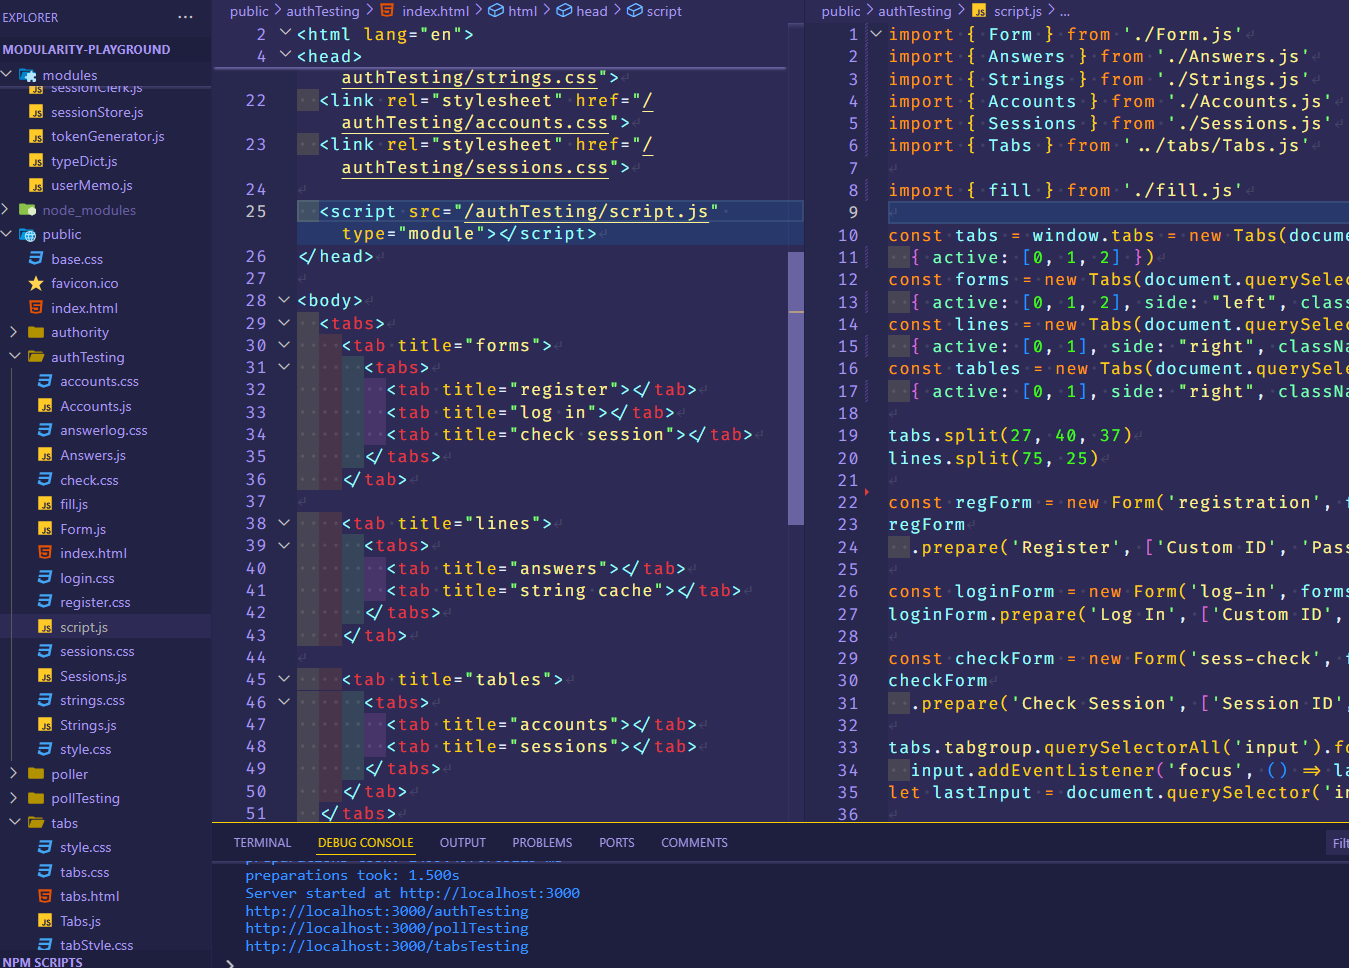Click 'script.js' breadcrumb in the right editor
The width and height of the screenshot is (1349, 968).
(1018, 11)
